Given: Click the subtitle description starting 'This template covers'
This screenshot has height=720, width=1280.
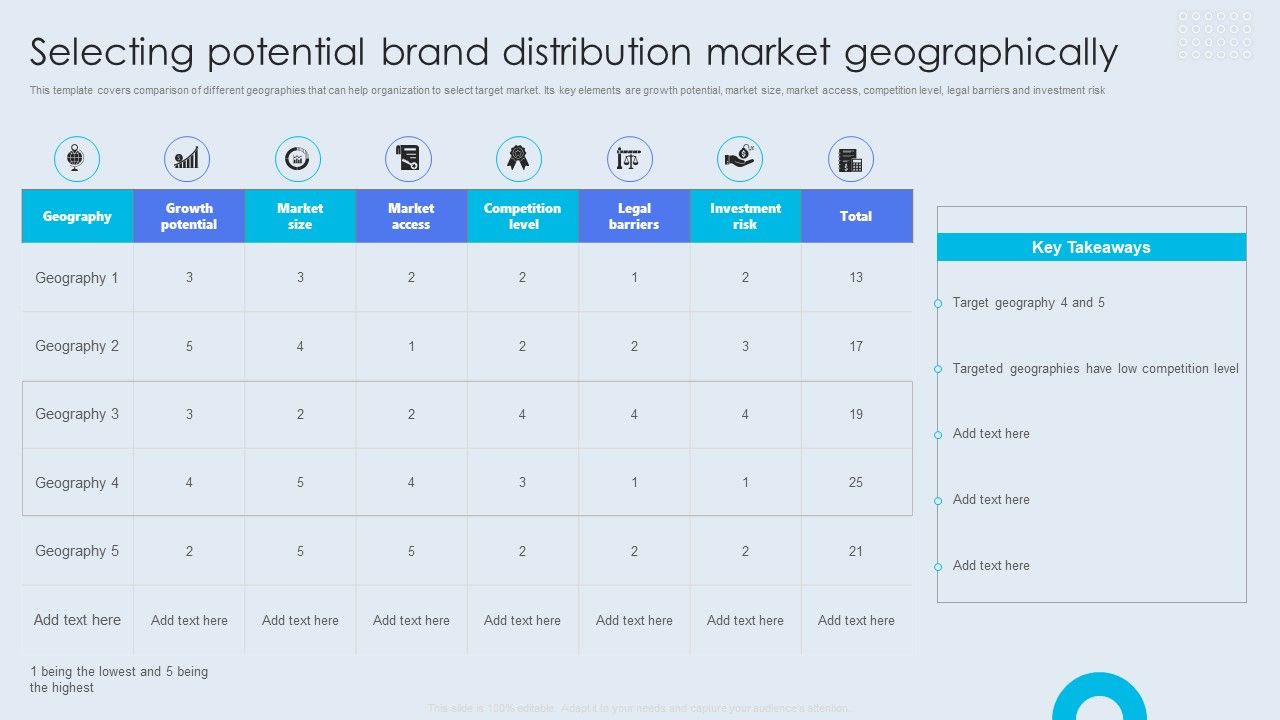Looking at the screenshot, I should coord(567,90).
